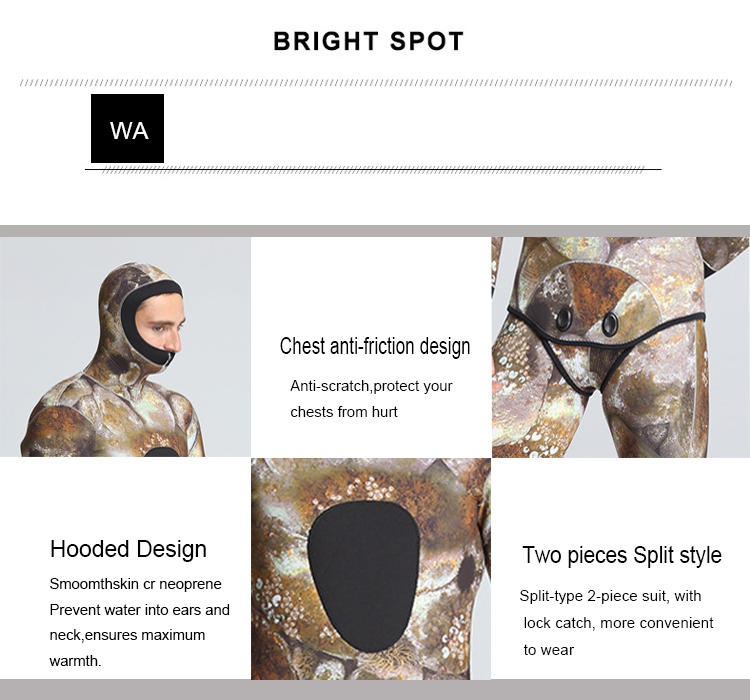Click the BRIGHT SPOT heading
The height and width of the screenshot is (700, 750).
[368, 41]
